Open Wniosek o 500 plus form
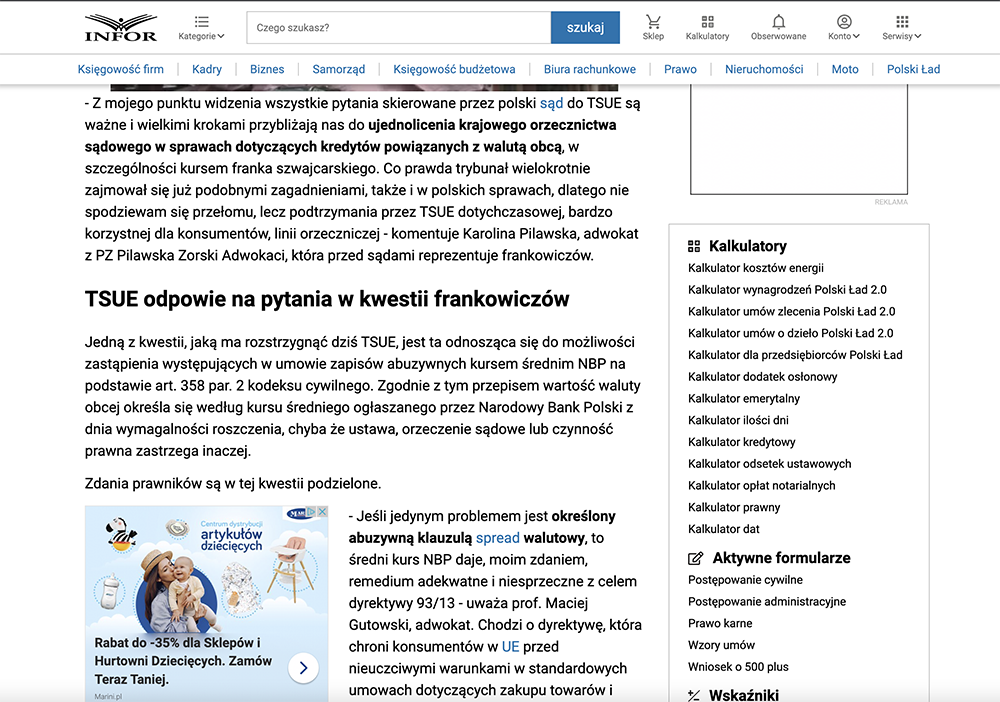1000x702 pixels. pos(738,667)
